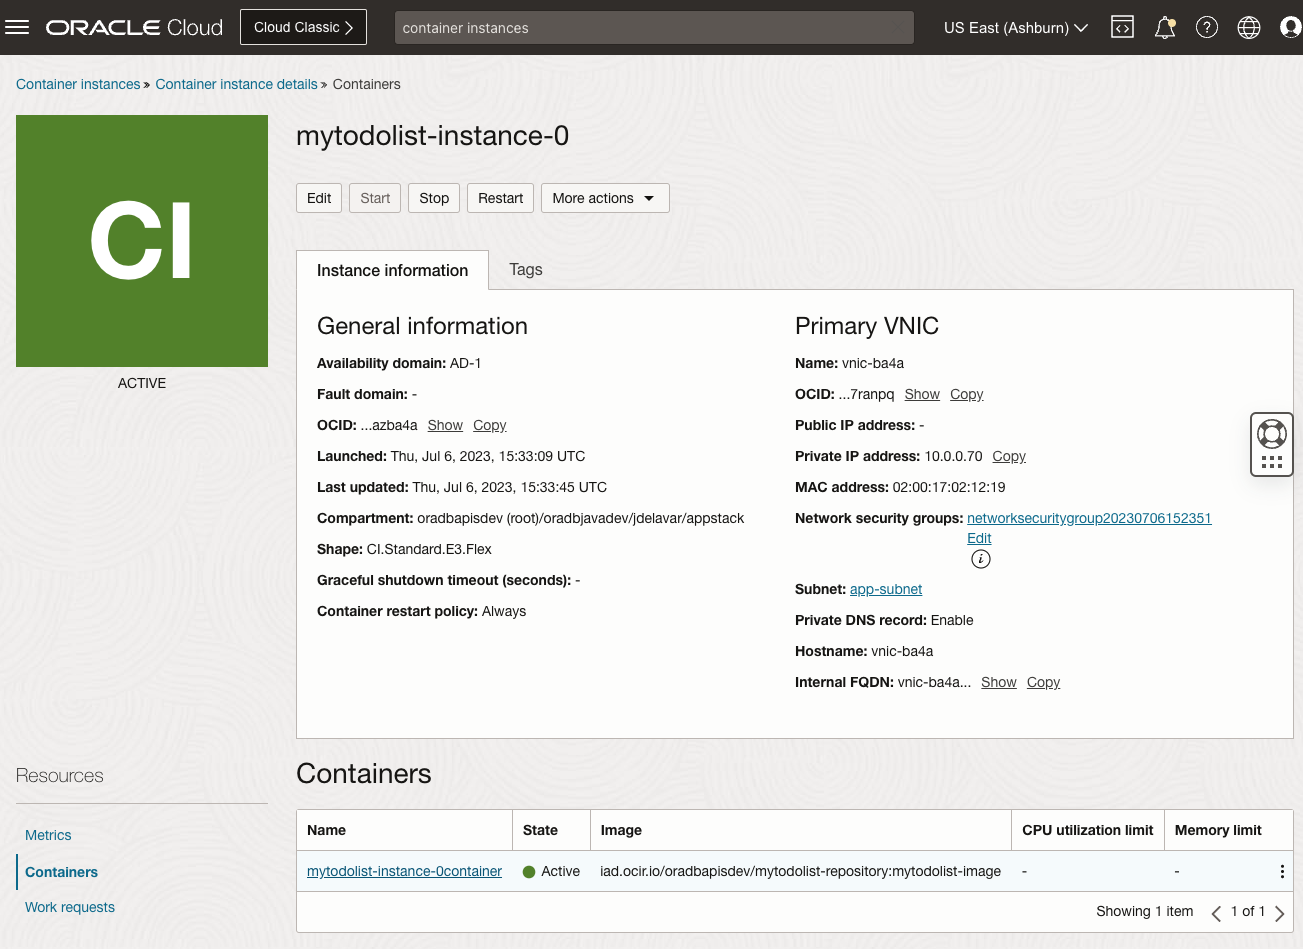Viewport: 1303px width, 949px height.
Task: Click the Shape value CI.Standard.E3.Flex
Action: click(x=429, y=549)
